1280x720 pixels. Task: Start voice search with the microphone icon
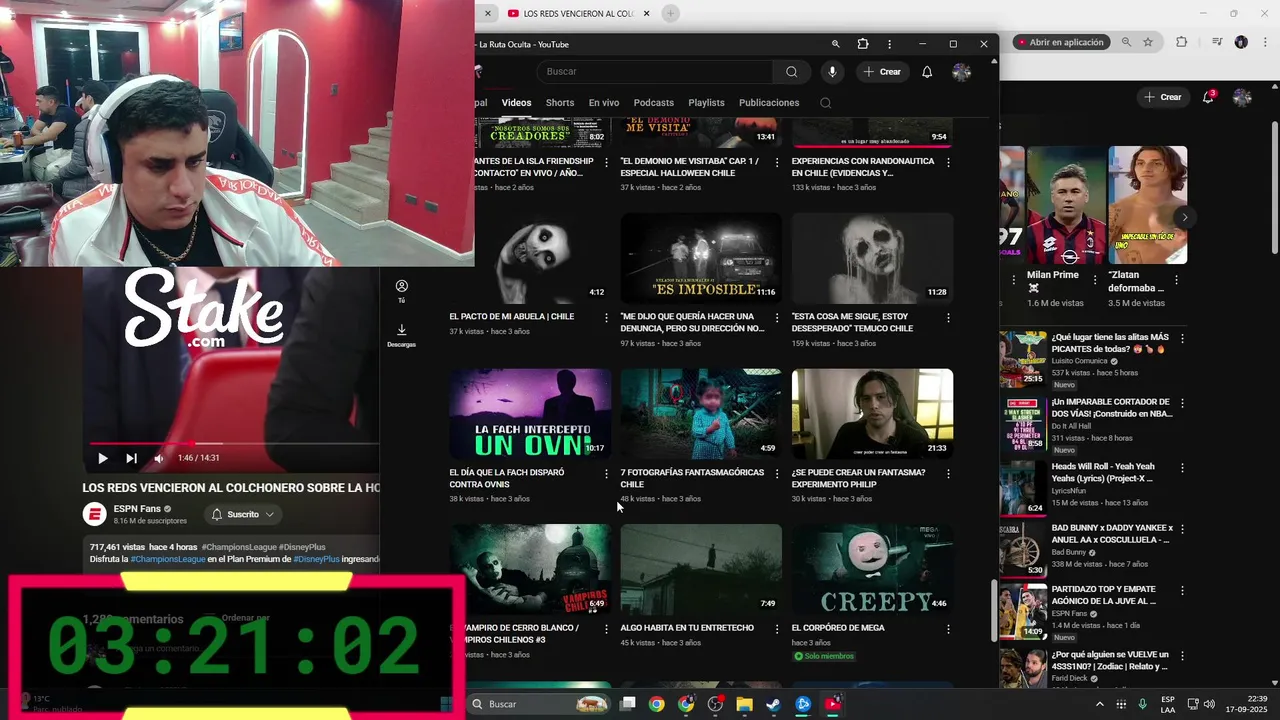tap(832, 72)
